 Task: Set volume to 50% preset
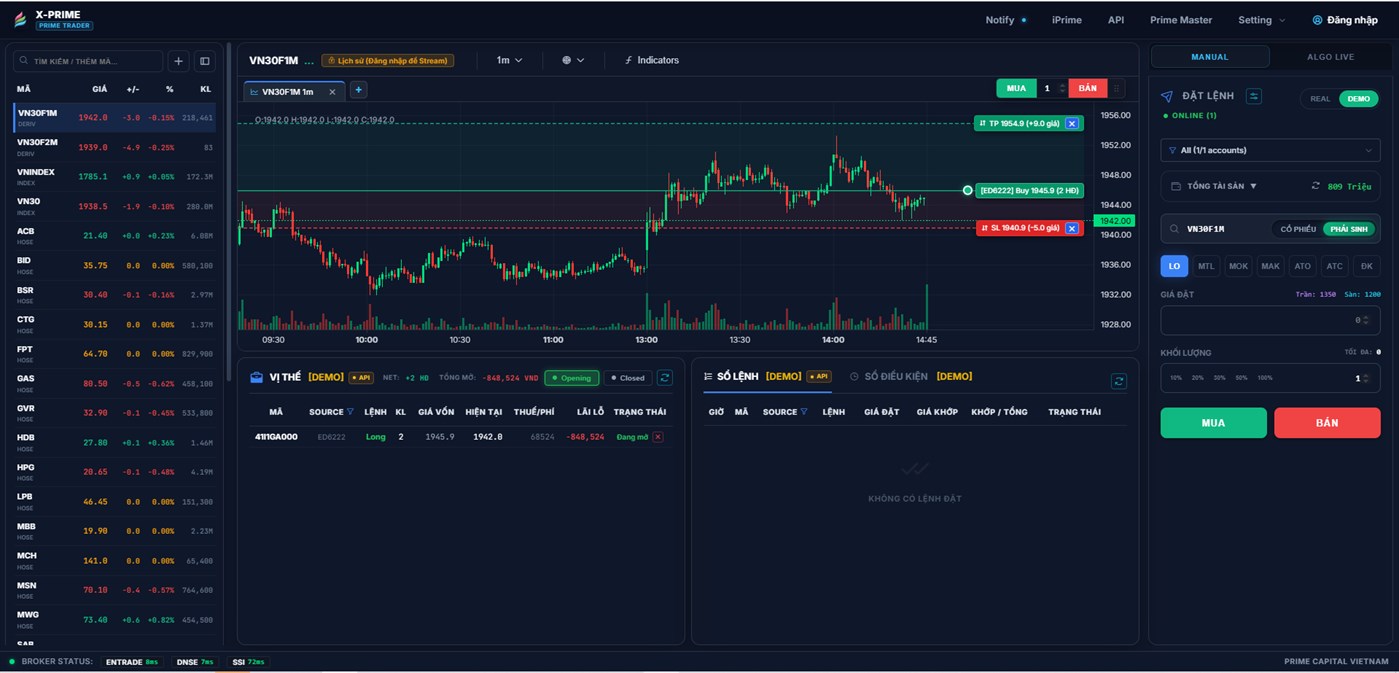[x=1241, y=378]
